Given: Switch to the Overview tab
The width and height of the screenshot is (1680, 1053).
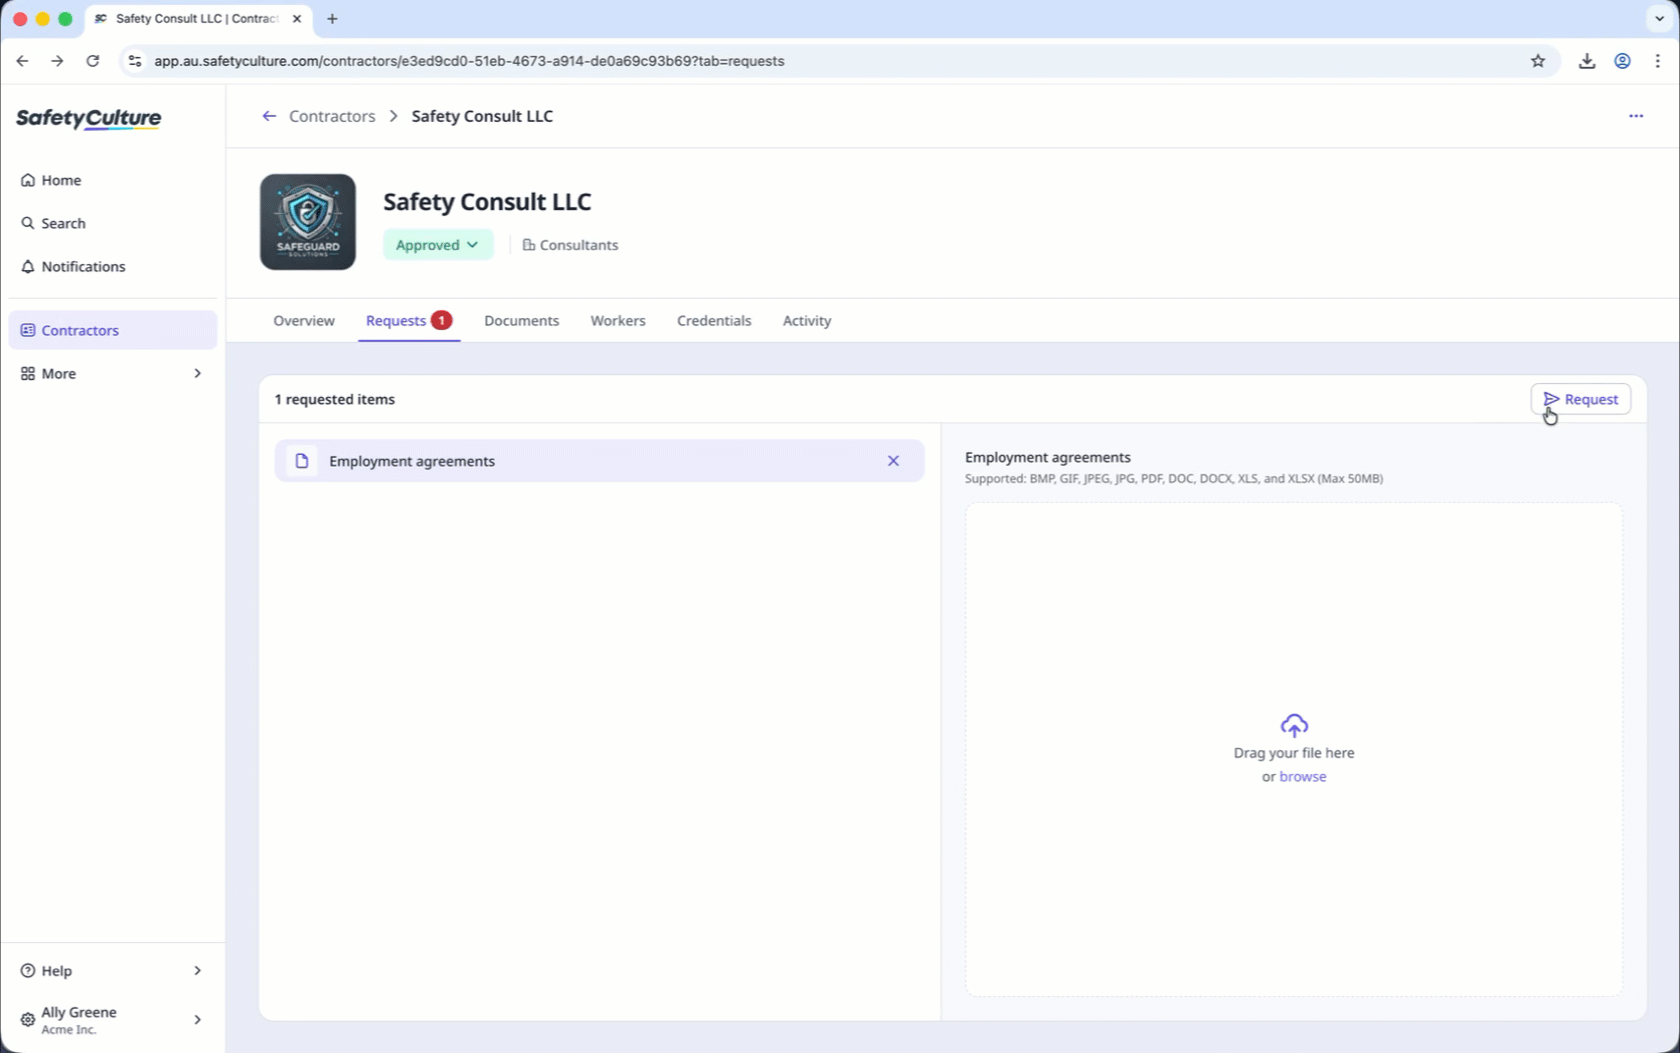Looking at the screenshot, I should [304, 321].
